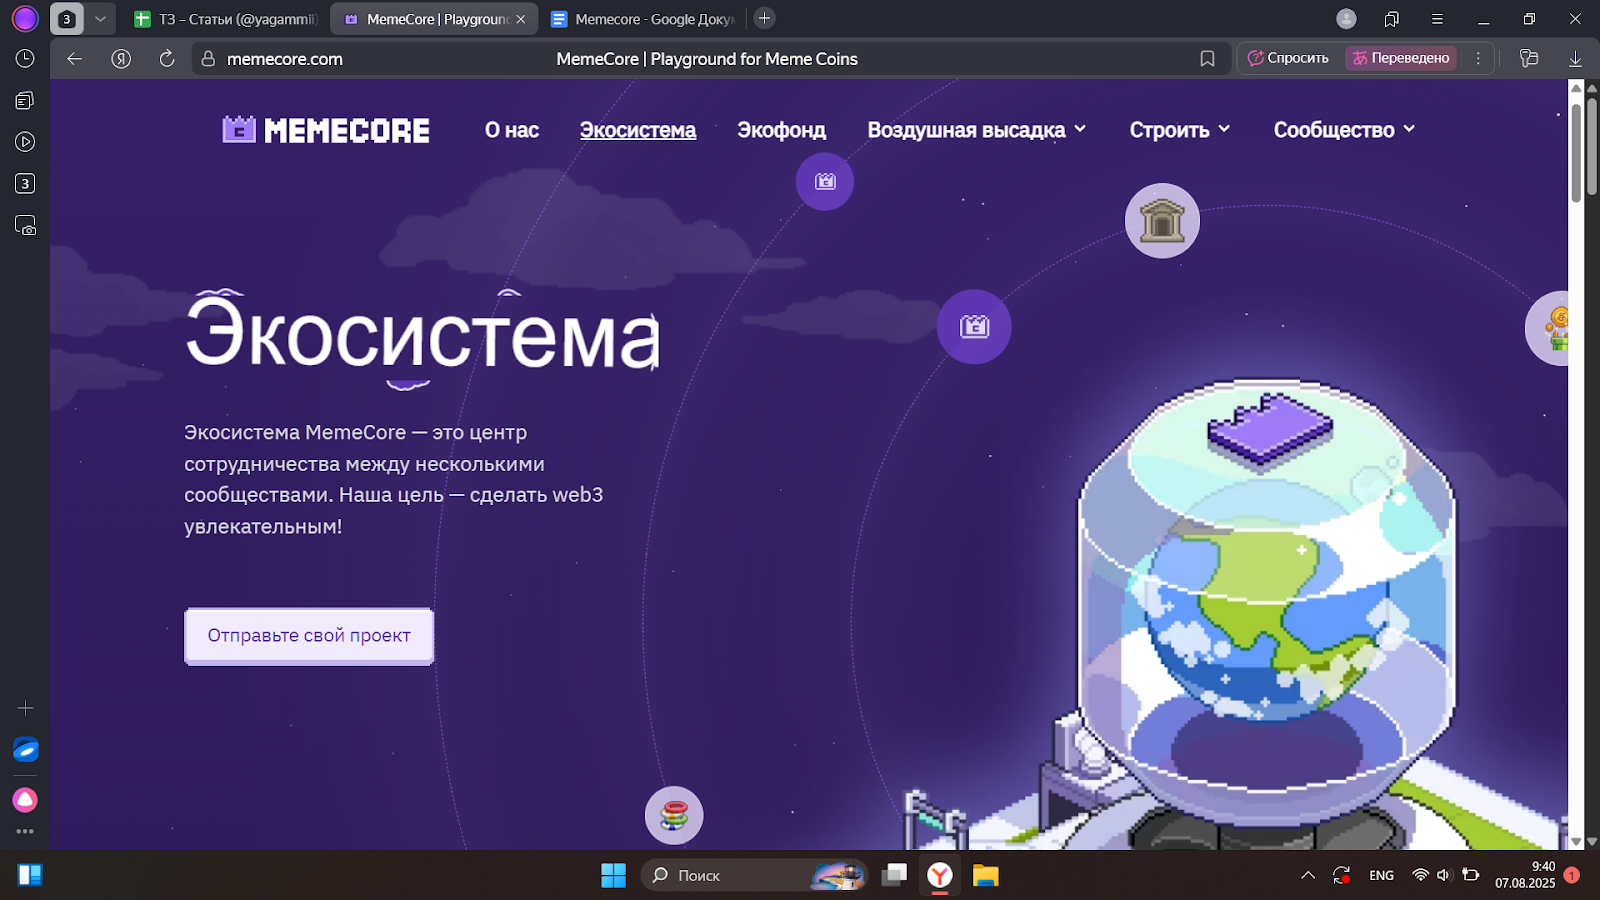Open the О нас page
Image resolution: width=1600 pixels, height=900 pixels.
pyautogui.click(x=511, y=130)
